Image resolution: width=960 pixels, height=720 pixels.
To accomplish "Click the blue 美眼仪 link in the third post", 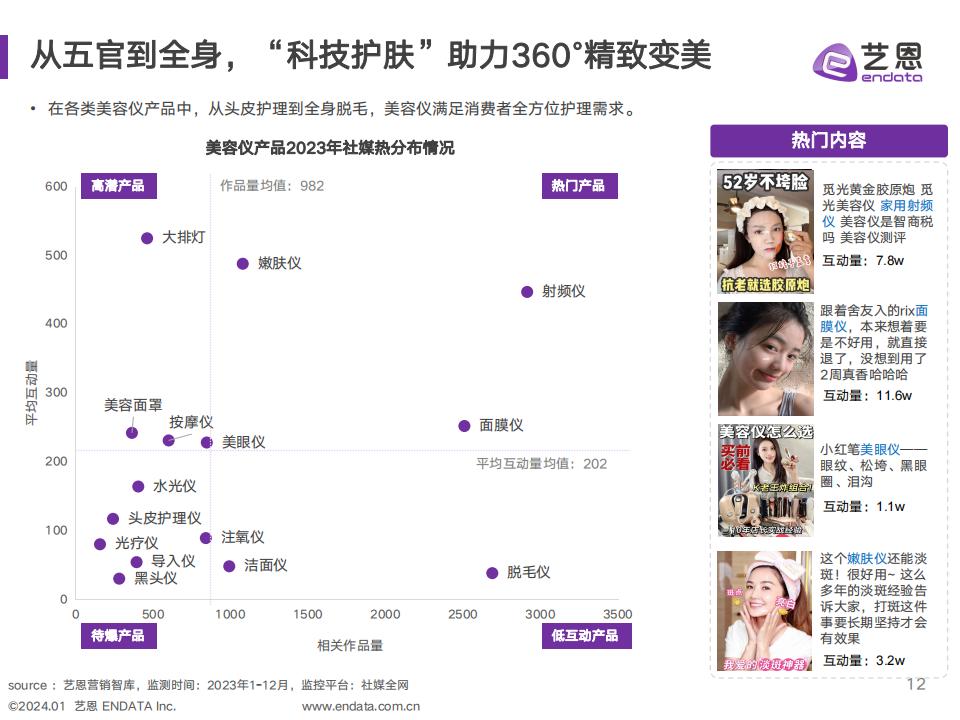I will [880, 450].
